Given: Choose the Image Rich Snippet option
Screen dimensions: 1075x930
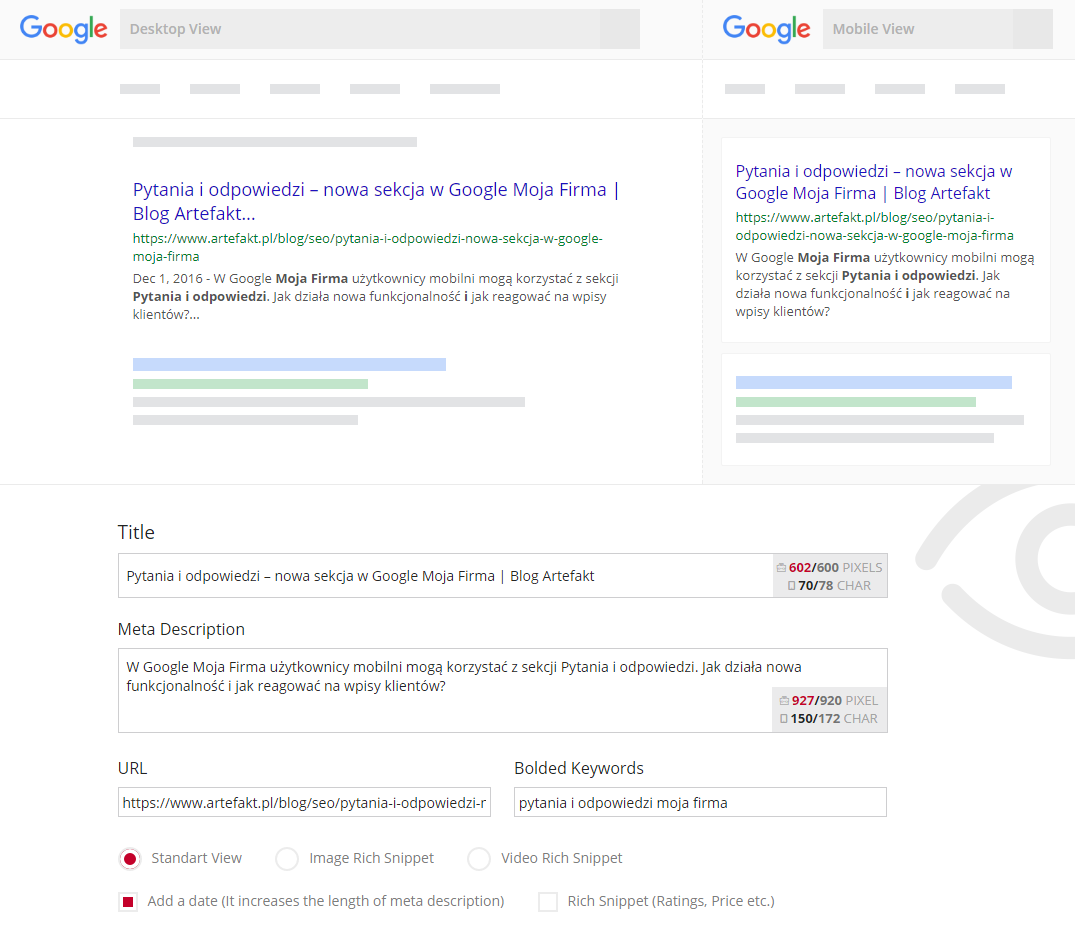Looking at the screenshot, I should click(x=287, y=859).
